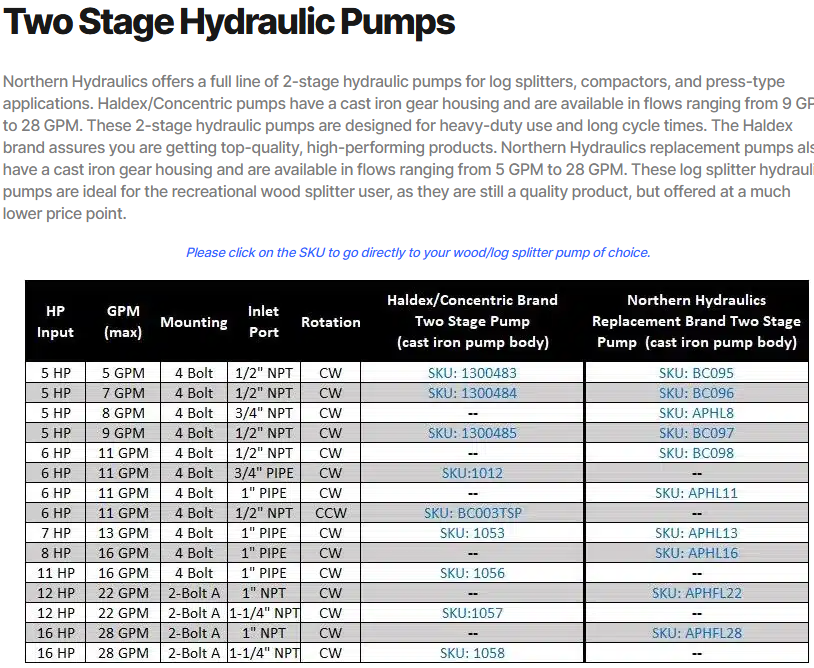The image size is (814, 668).
Task: Click the SKU: APHL11 link
Action: tap(696, 493)
